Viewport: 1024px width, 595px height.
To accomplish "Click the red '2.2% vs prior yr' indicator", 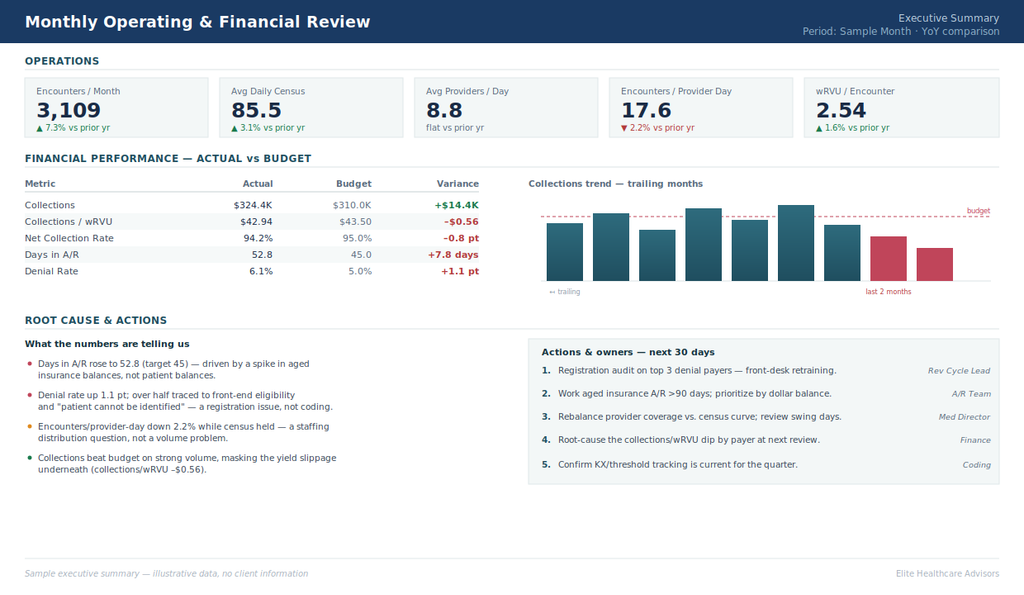I will tap(658, 128).
